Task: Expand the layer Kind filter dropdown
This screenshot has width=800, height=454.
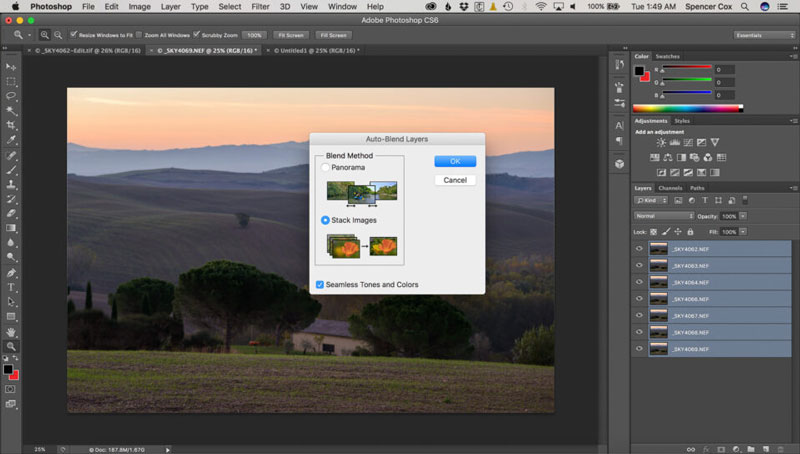Action: click(x=653, y=201)
